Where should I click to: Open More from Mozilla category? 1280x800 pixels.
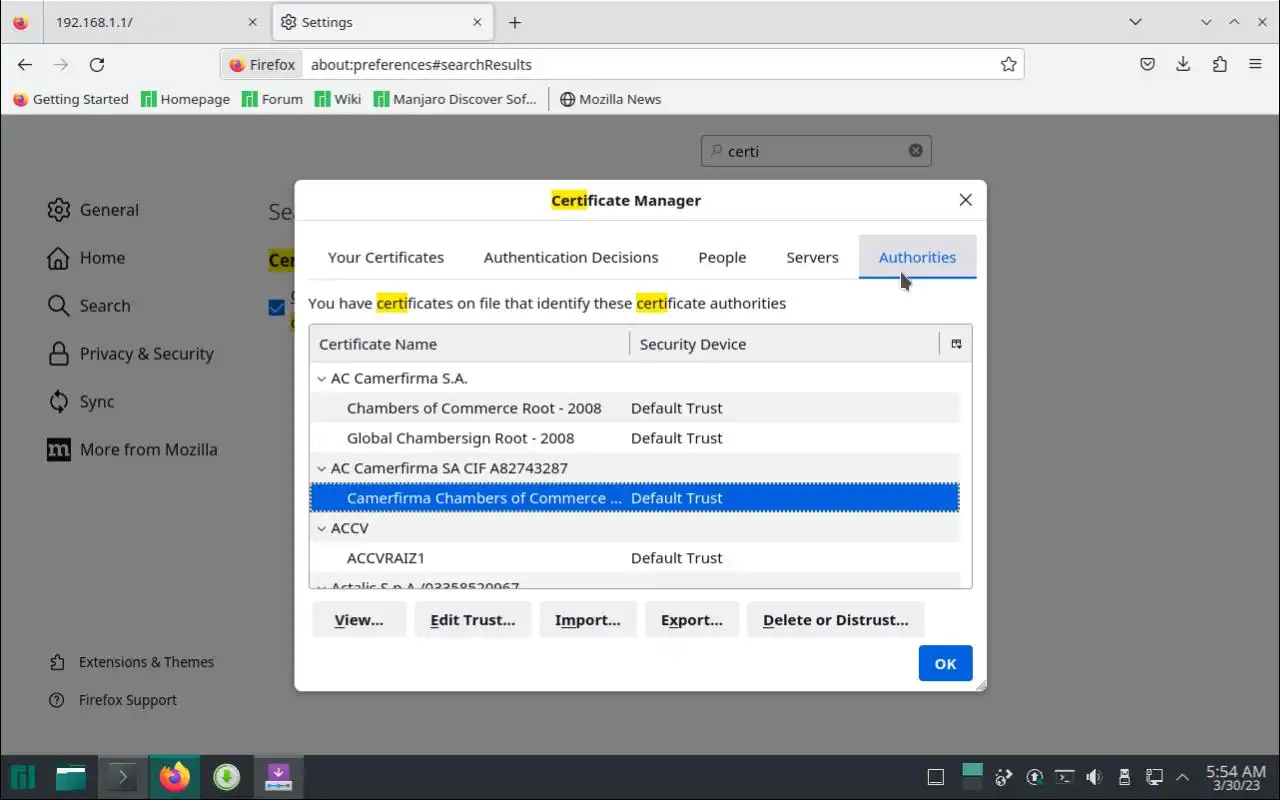pos(132,450)
